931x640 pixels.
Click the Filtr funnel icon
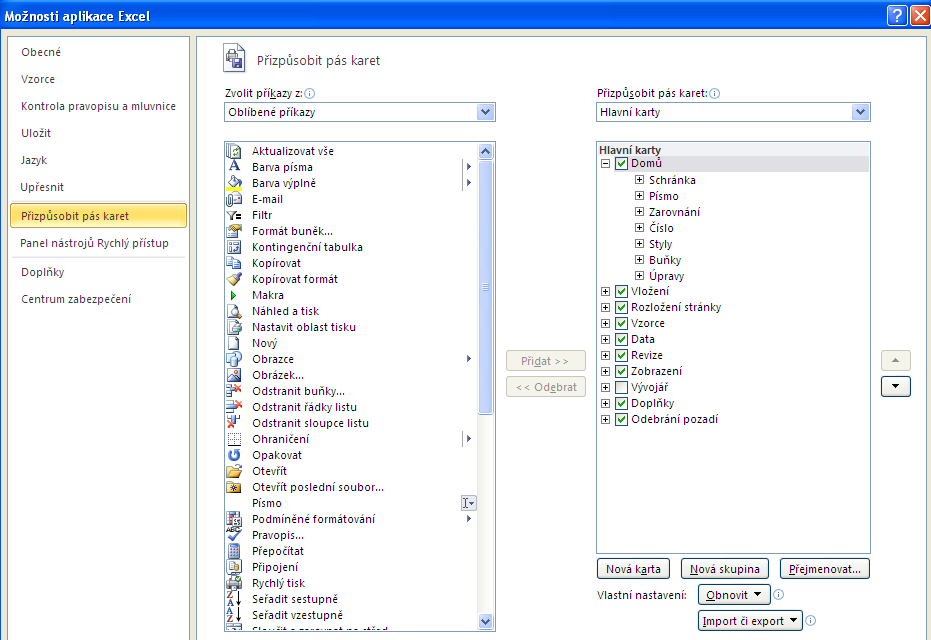click(234, 215)
